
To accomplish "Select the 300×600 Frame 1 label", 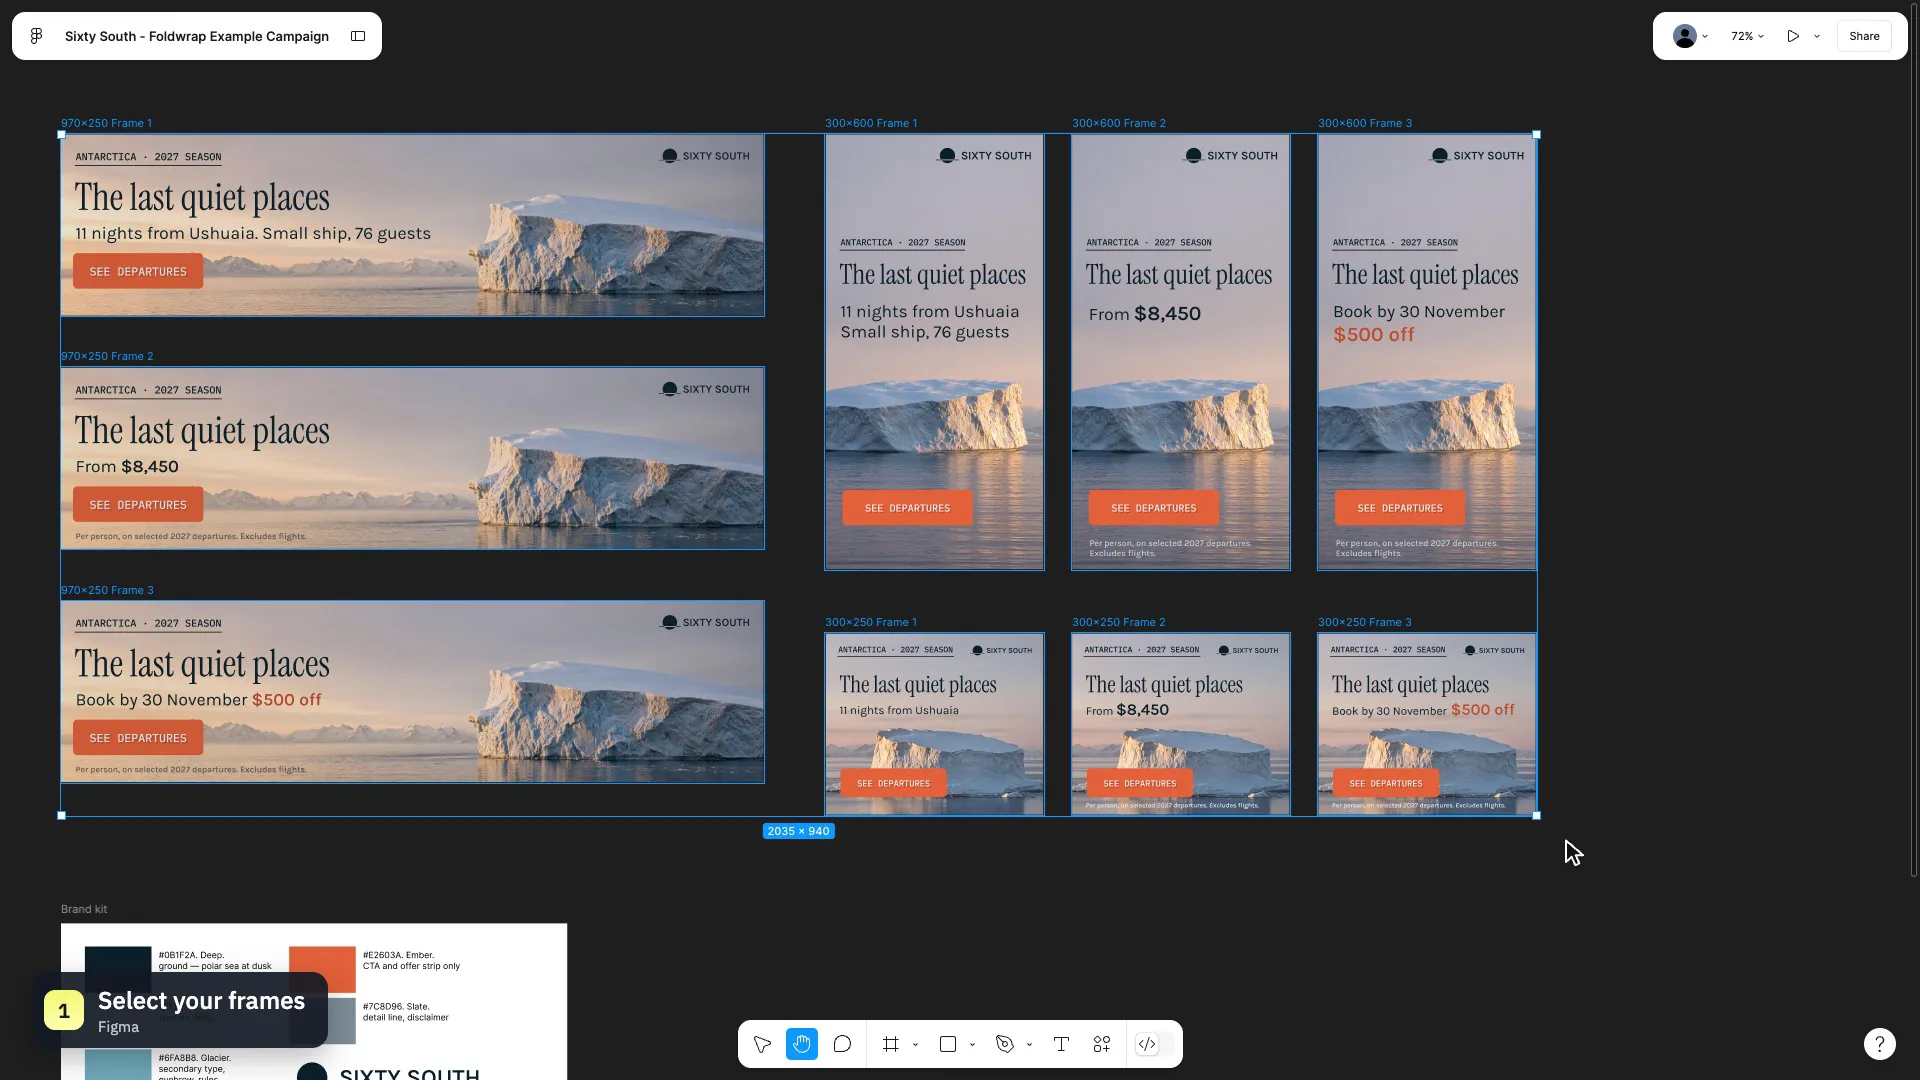I will click(x=871, y=123).
